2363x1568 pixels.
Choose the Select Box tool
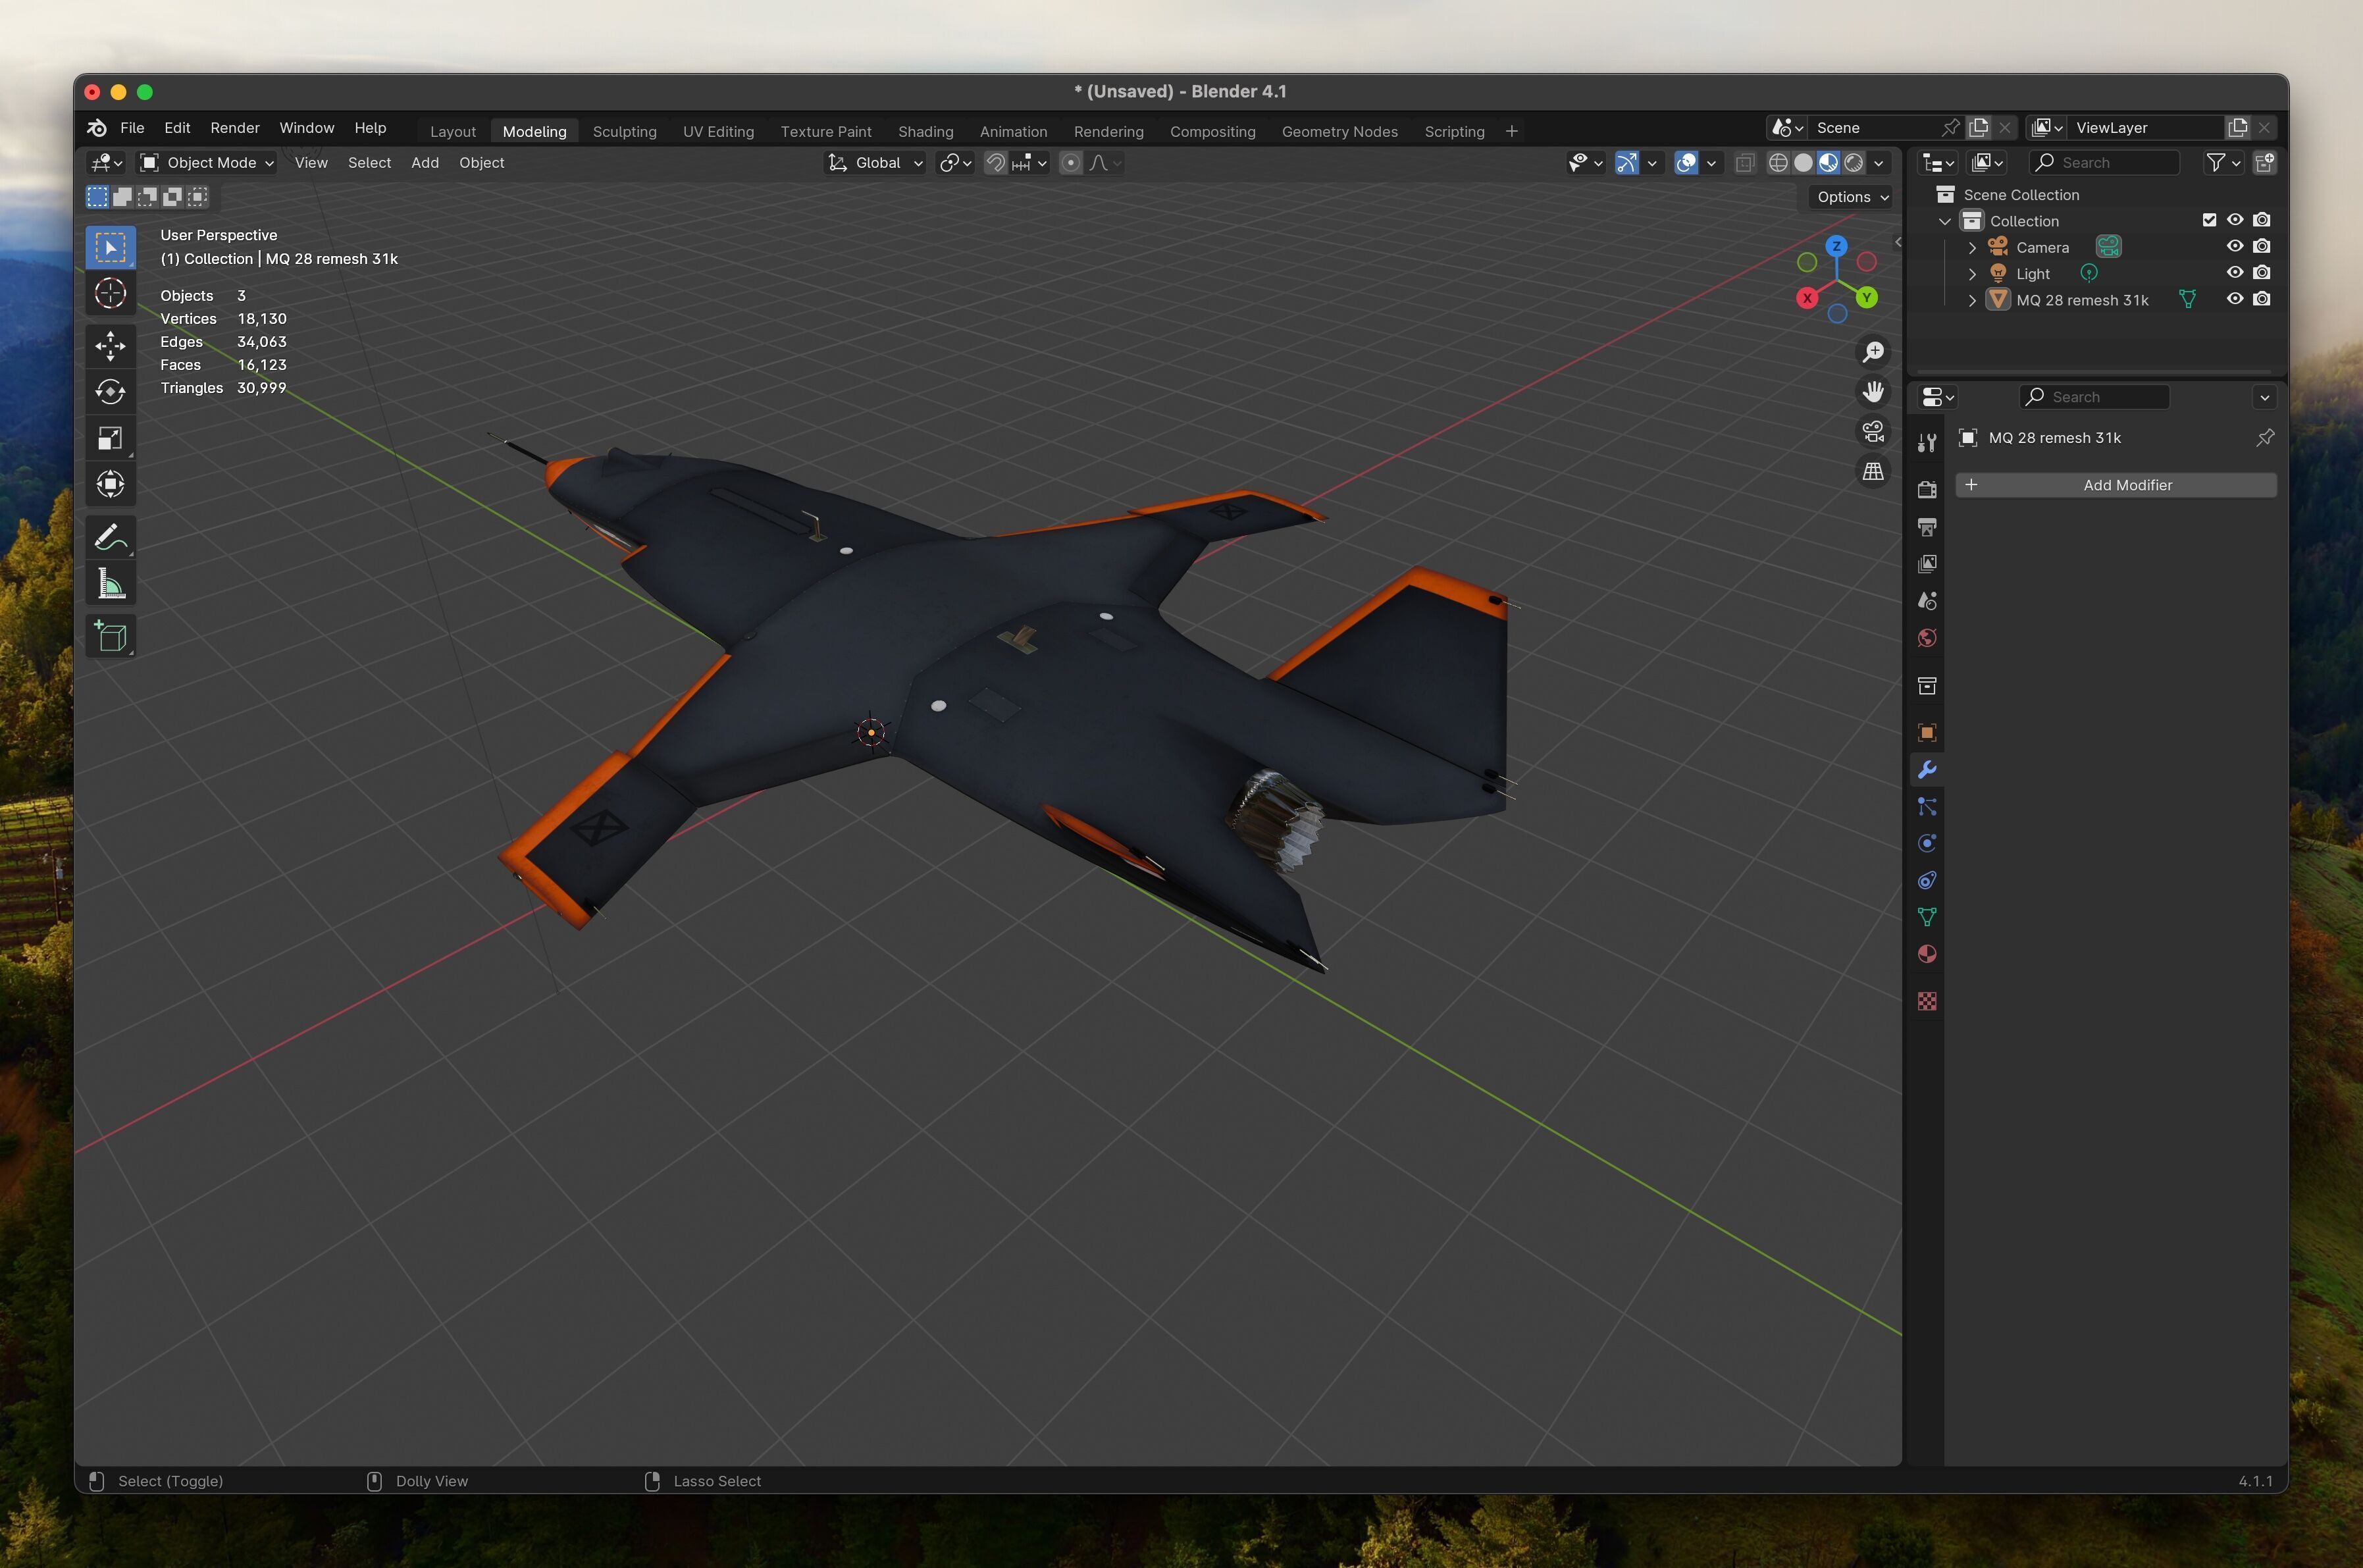pos(110,247)
